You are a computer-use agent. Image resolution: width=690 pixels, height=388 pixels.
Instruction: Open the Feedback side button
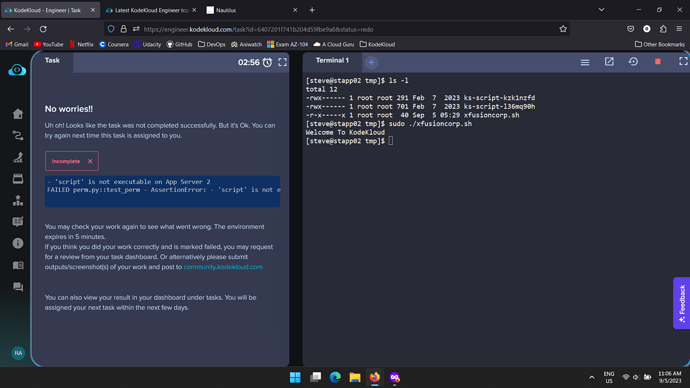tap(682, 303)
